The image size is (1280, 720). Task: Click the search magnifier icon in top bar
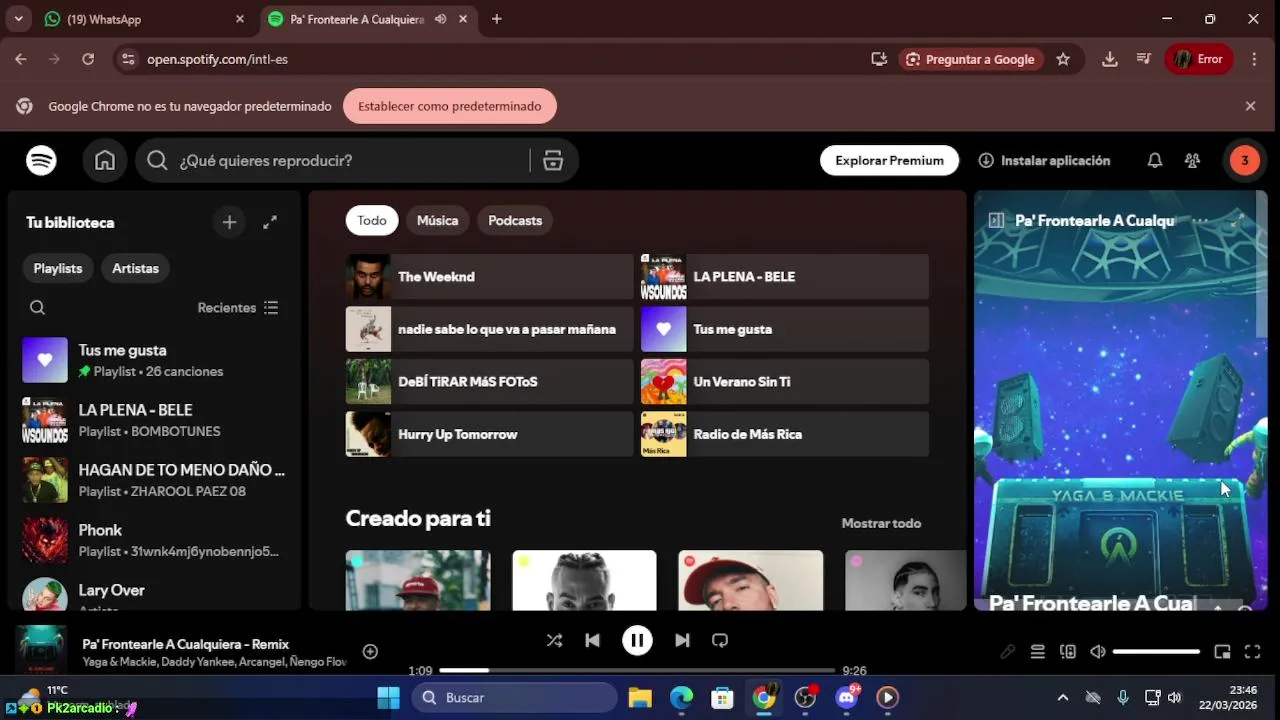157,160
